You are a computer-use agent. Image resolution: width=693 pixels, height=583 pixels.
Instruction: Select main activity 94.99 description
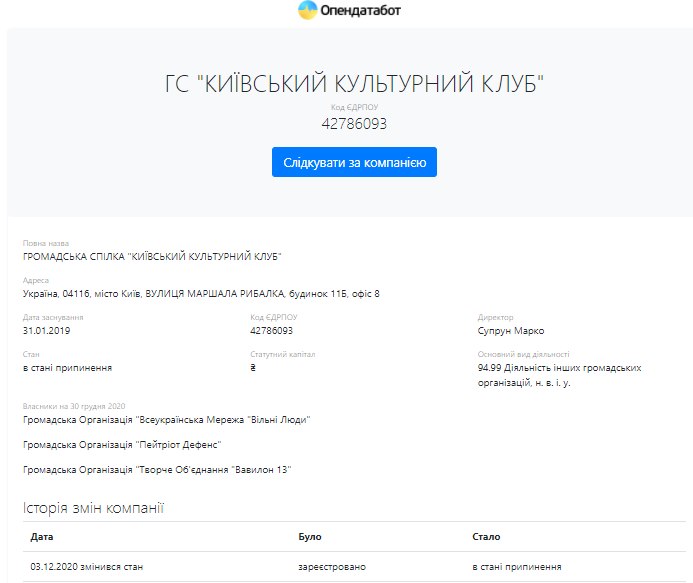[x=559, y=374]
